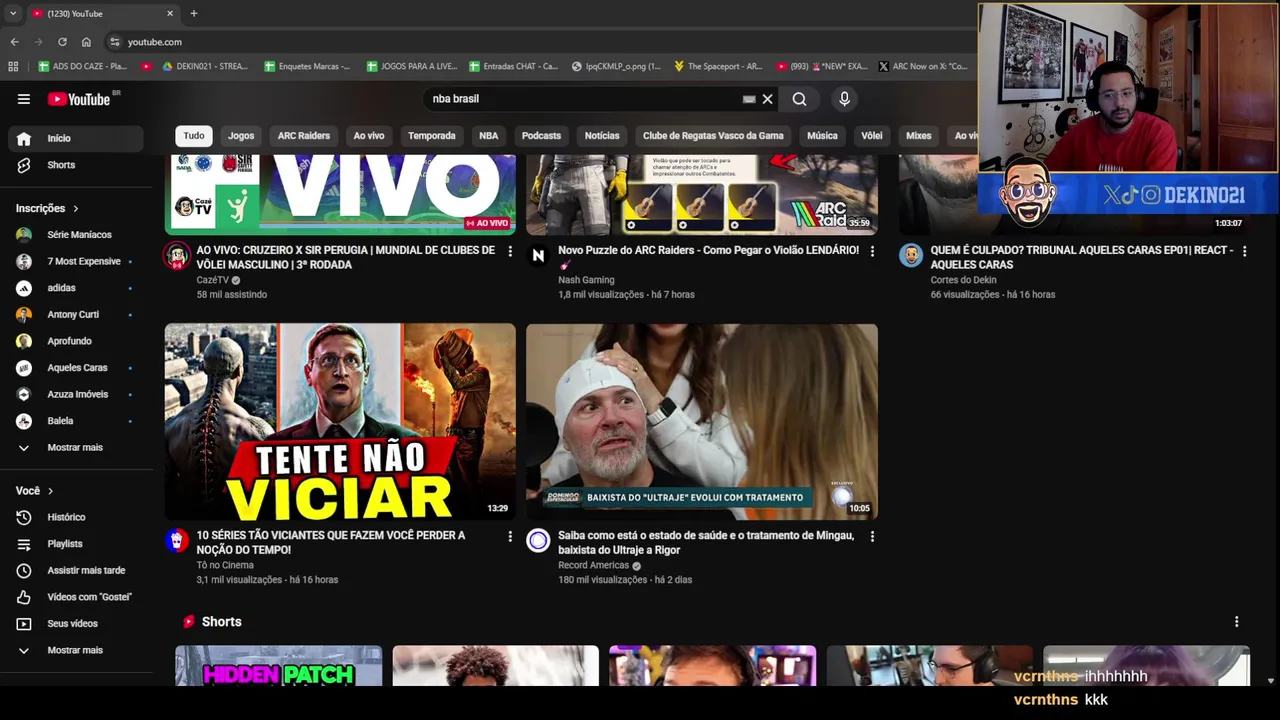1280x720 pixels.
Task: Select the Música filter chip
Action: [822, 136]
